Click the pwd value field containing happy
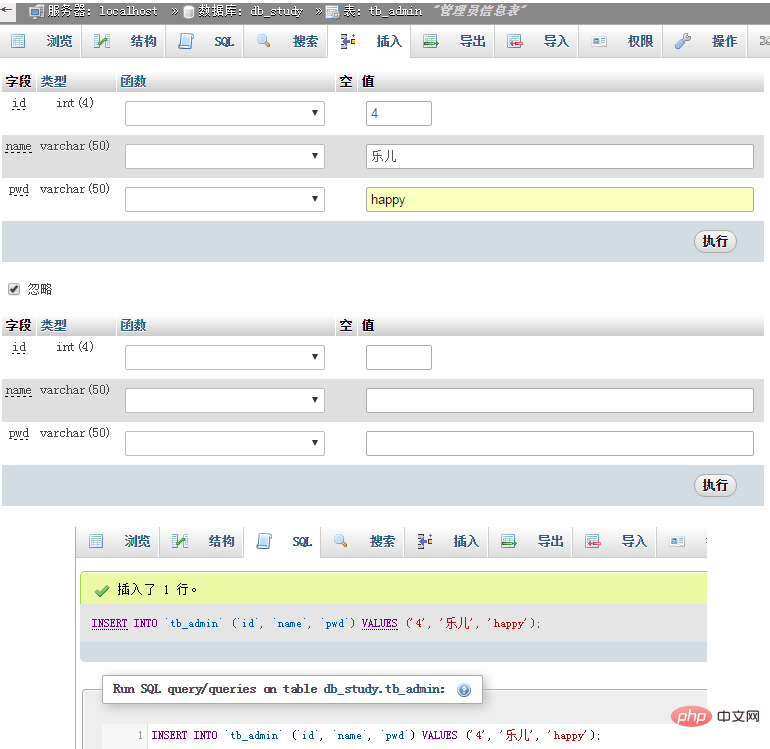This screenshot has width=770, height=749. pos(560,199)
